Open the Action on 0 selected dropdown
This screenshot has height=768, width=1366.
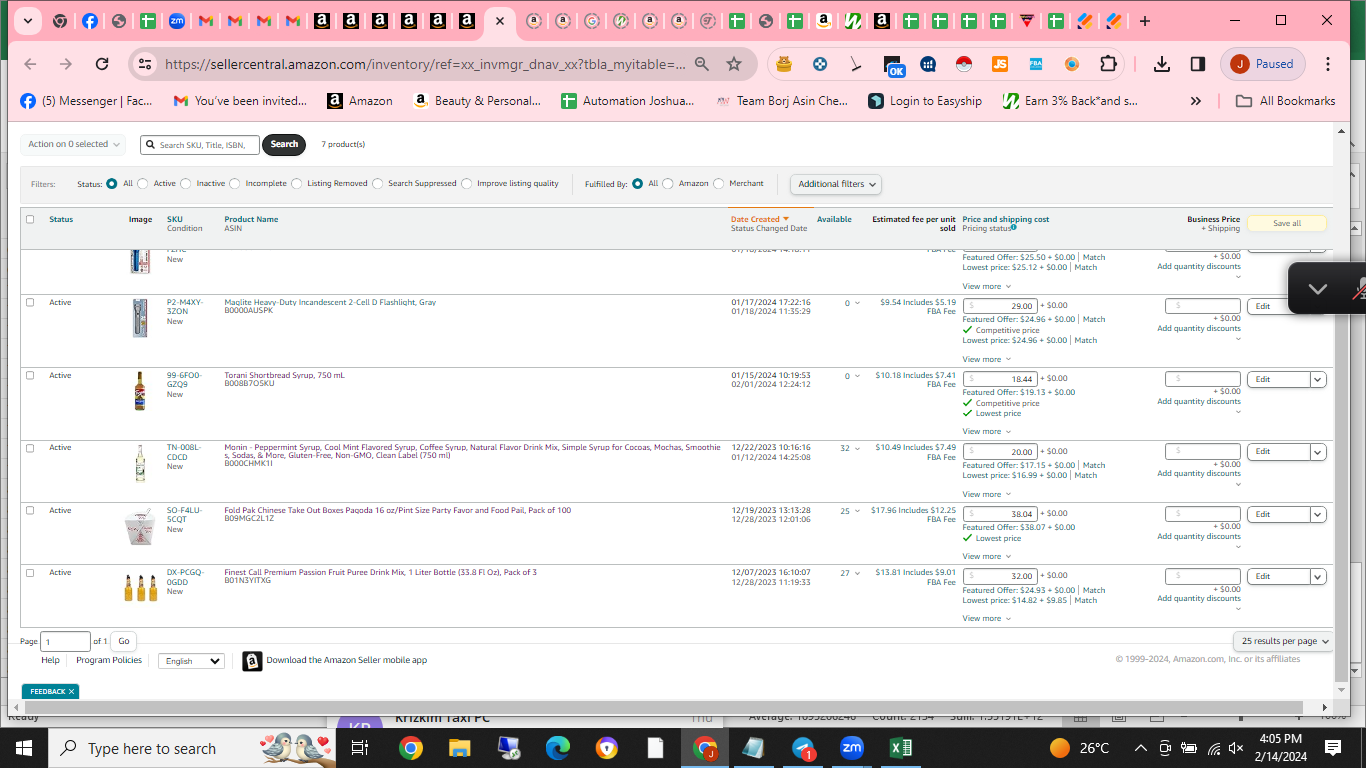(73, 144)
